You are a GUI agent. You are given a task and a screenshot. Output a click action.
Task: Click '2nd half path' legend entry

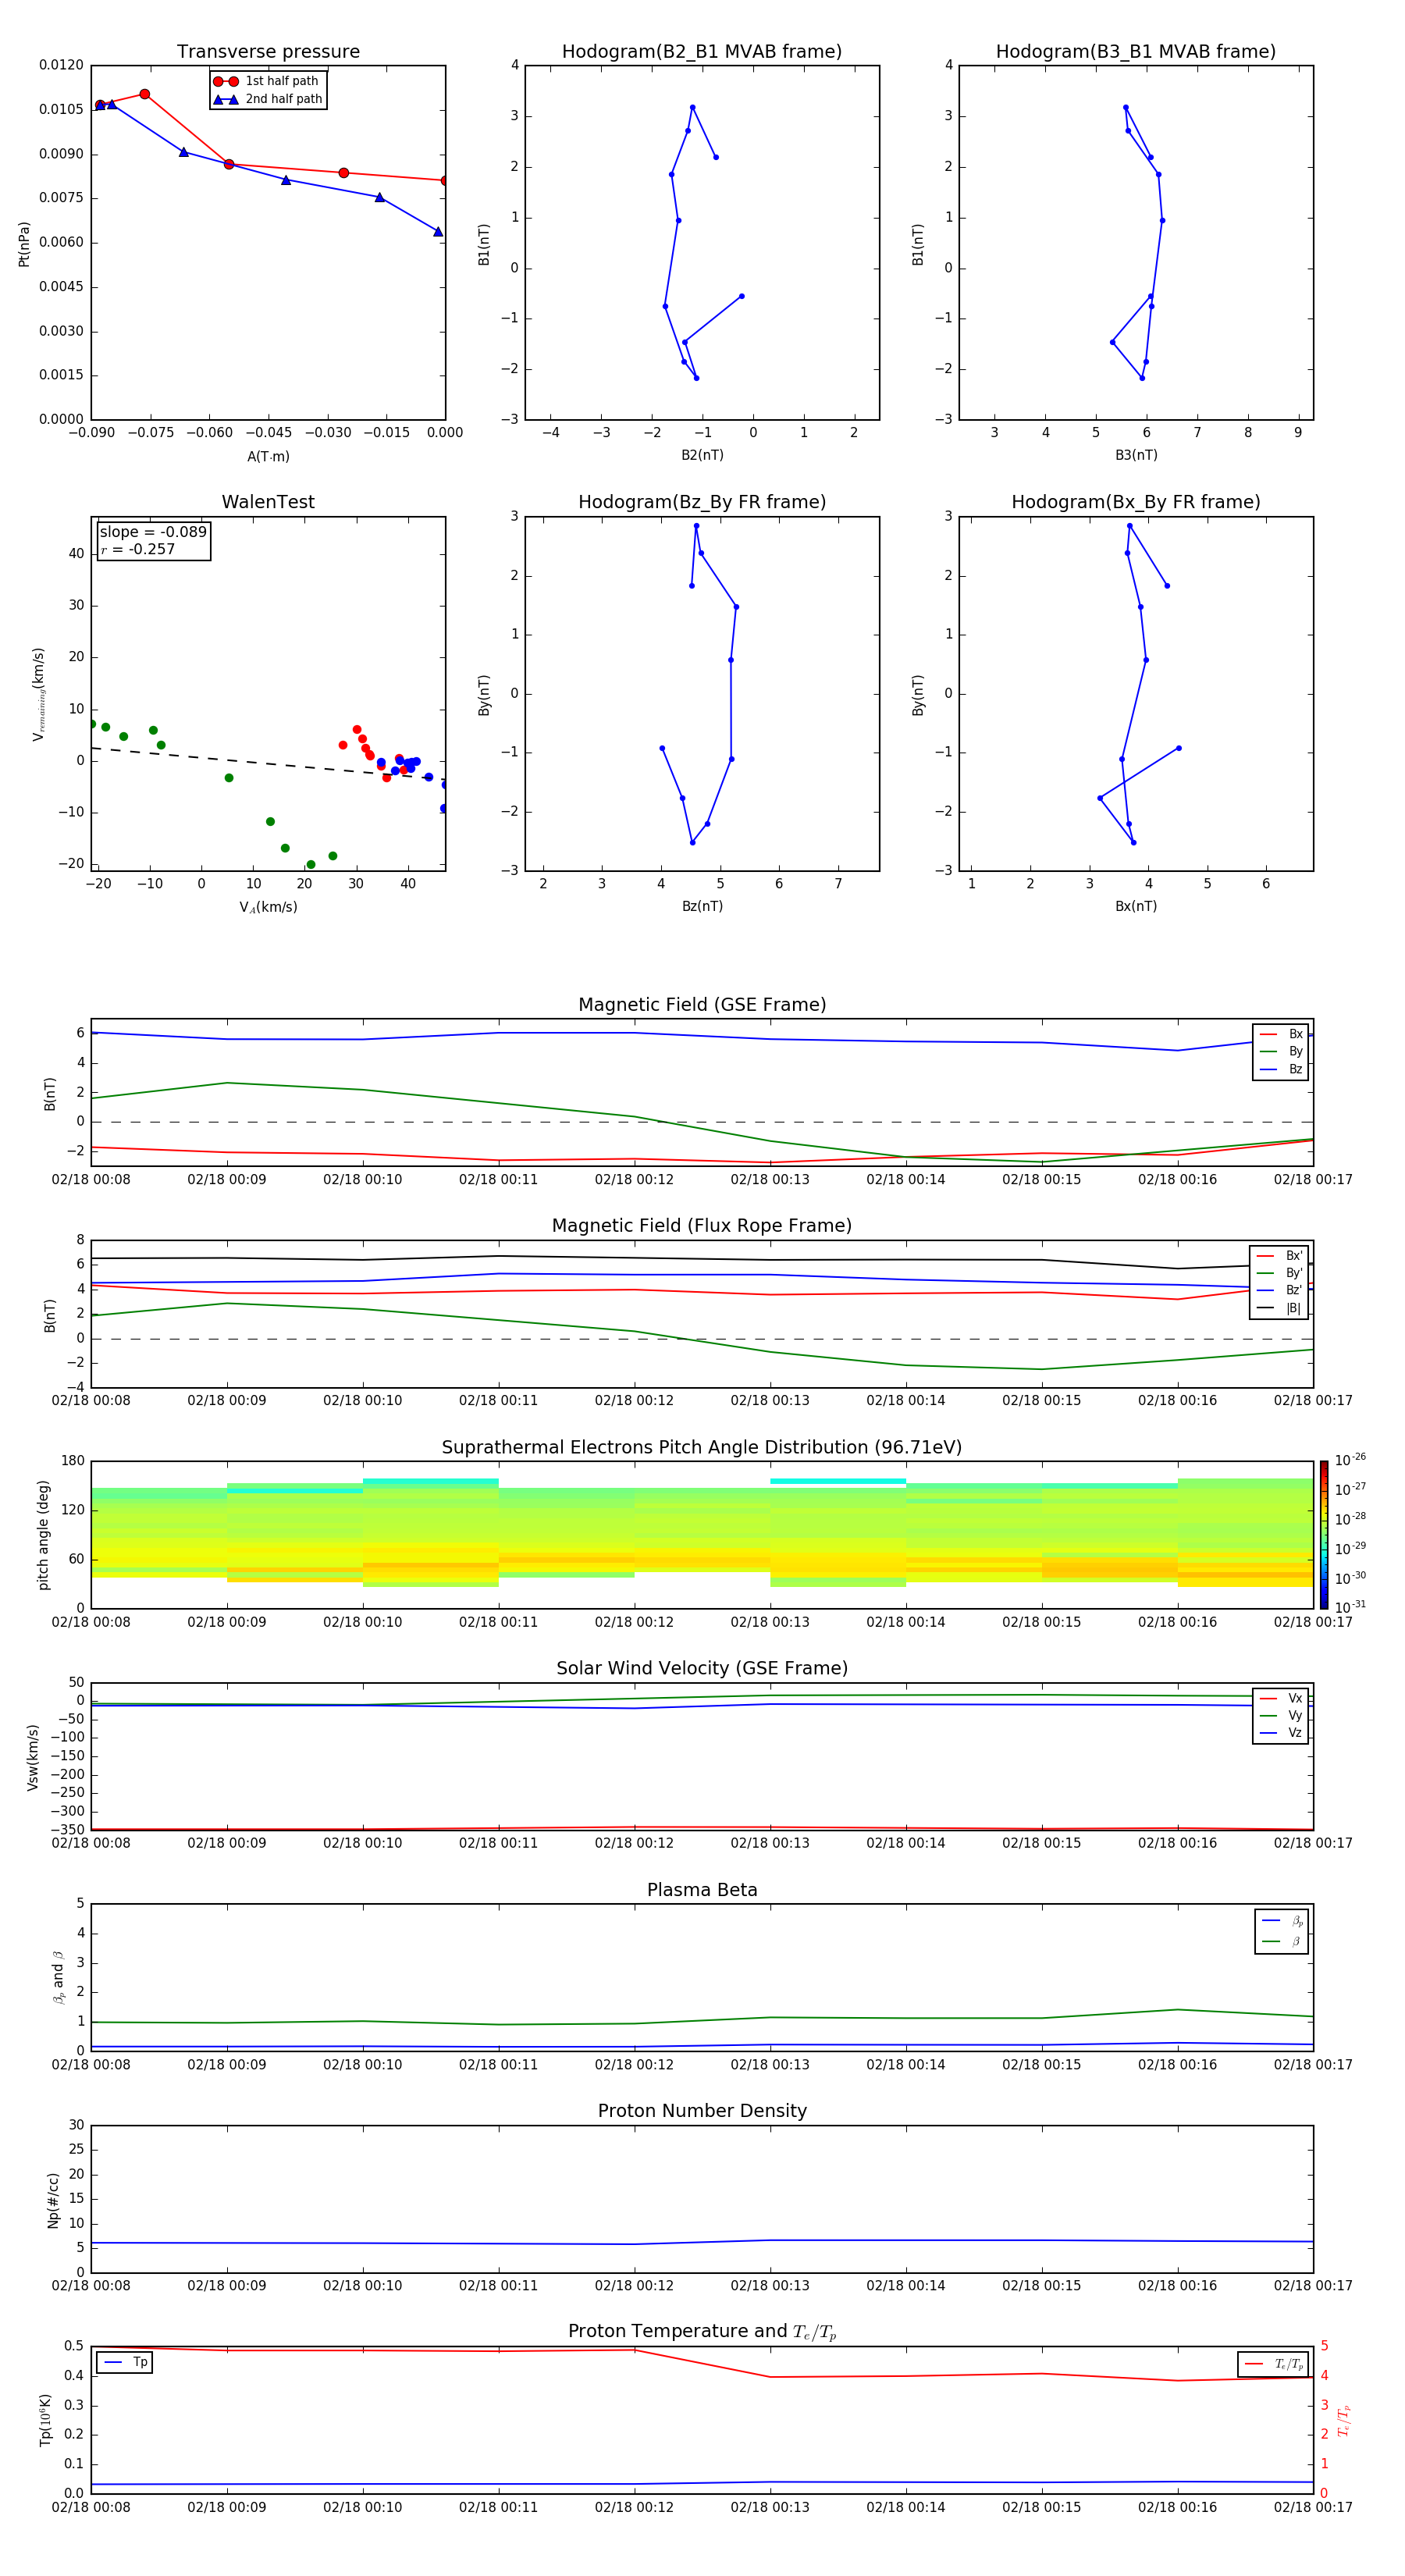coord(267,99)
